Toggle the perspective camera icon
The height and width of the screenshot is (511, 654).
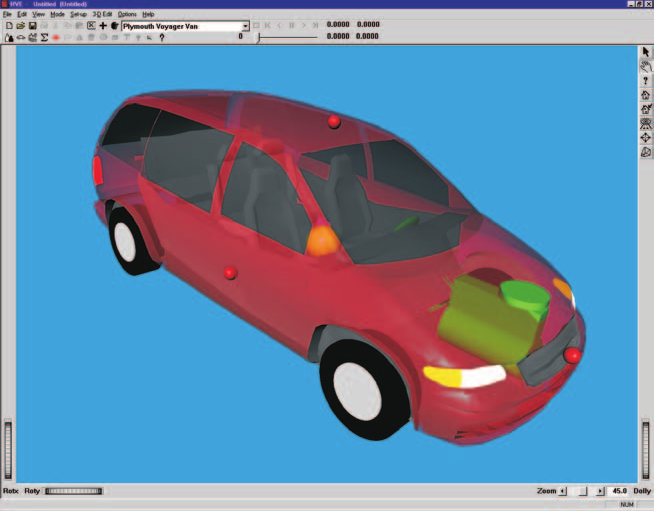[x=646, y=152]
